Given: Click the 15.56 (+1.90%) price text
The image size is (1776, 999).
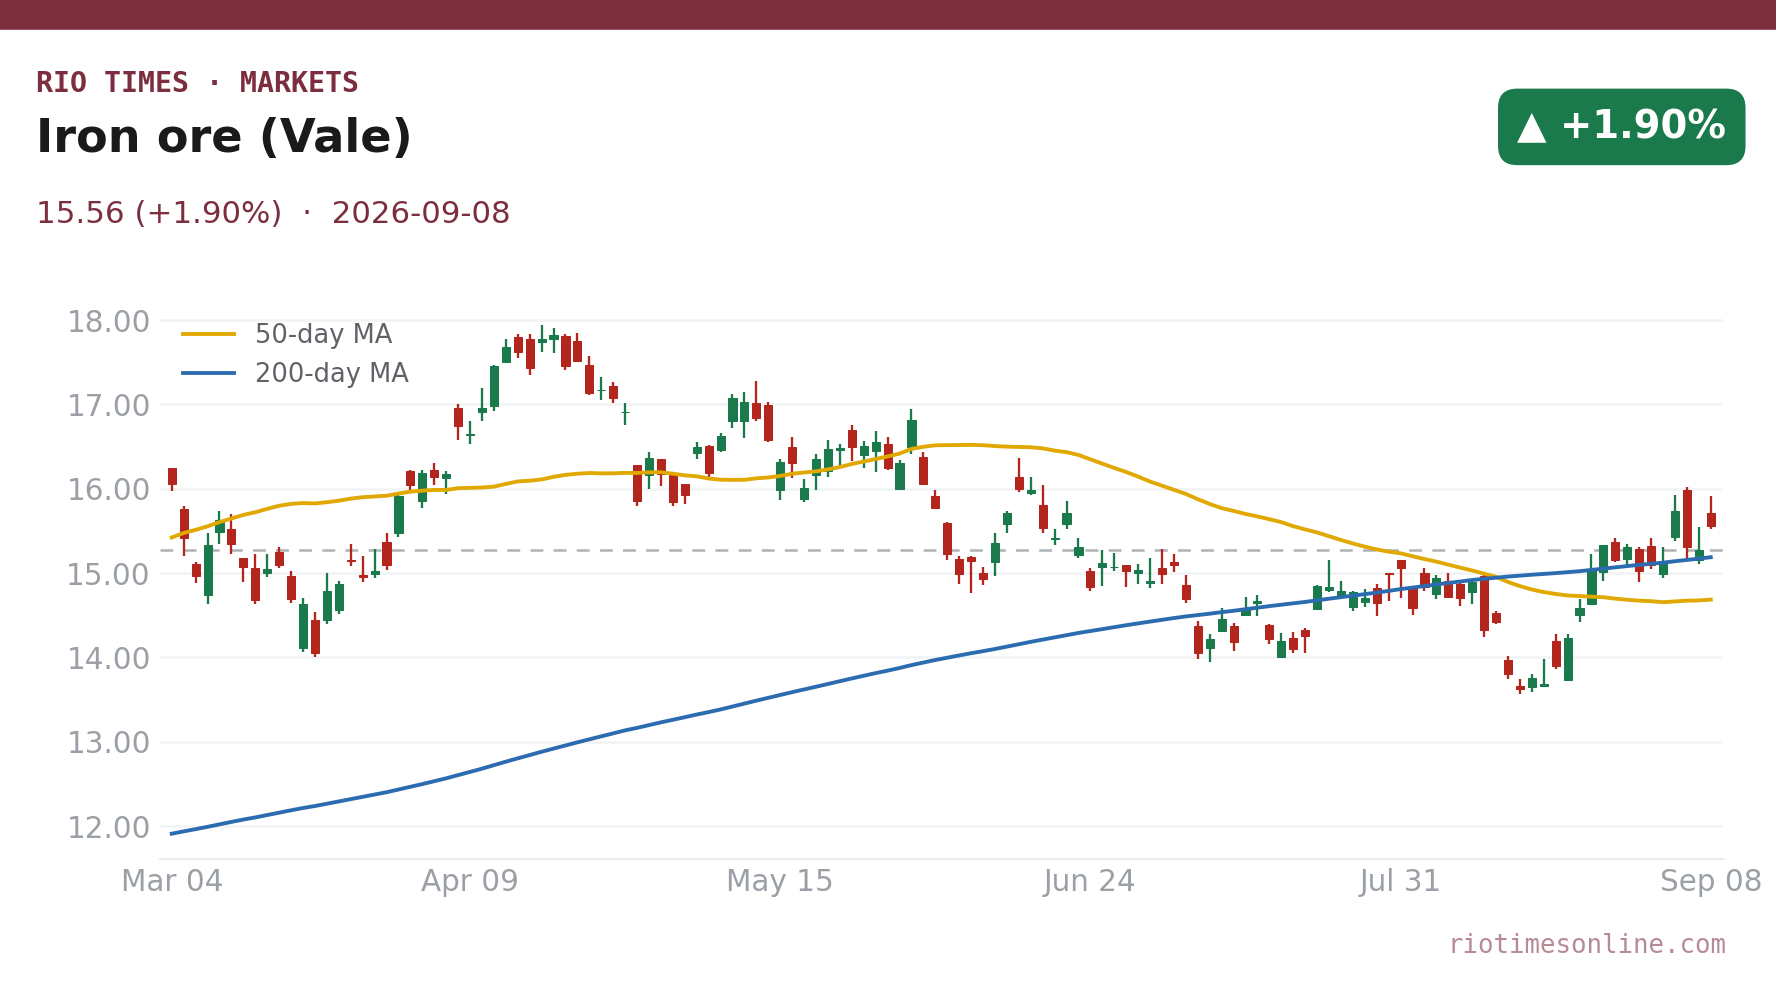Looking at the screenshot, I should pos(159,214).
